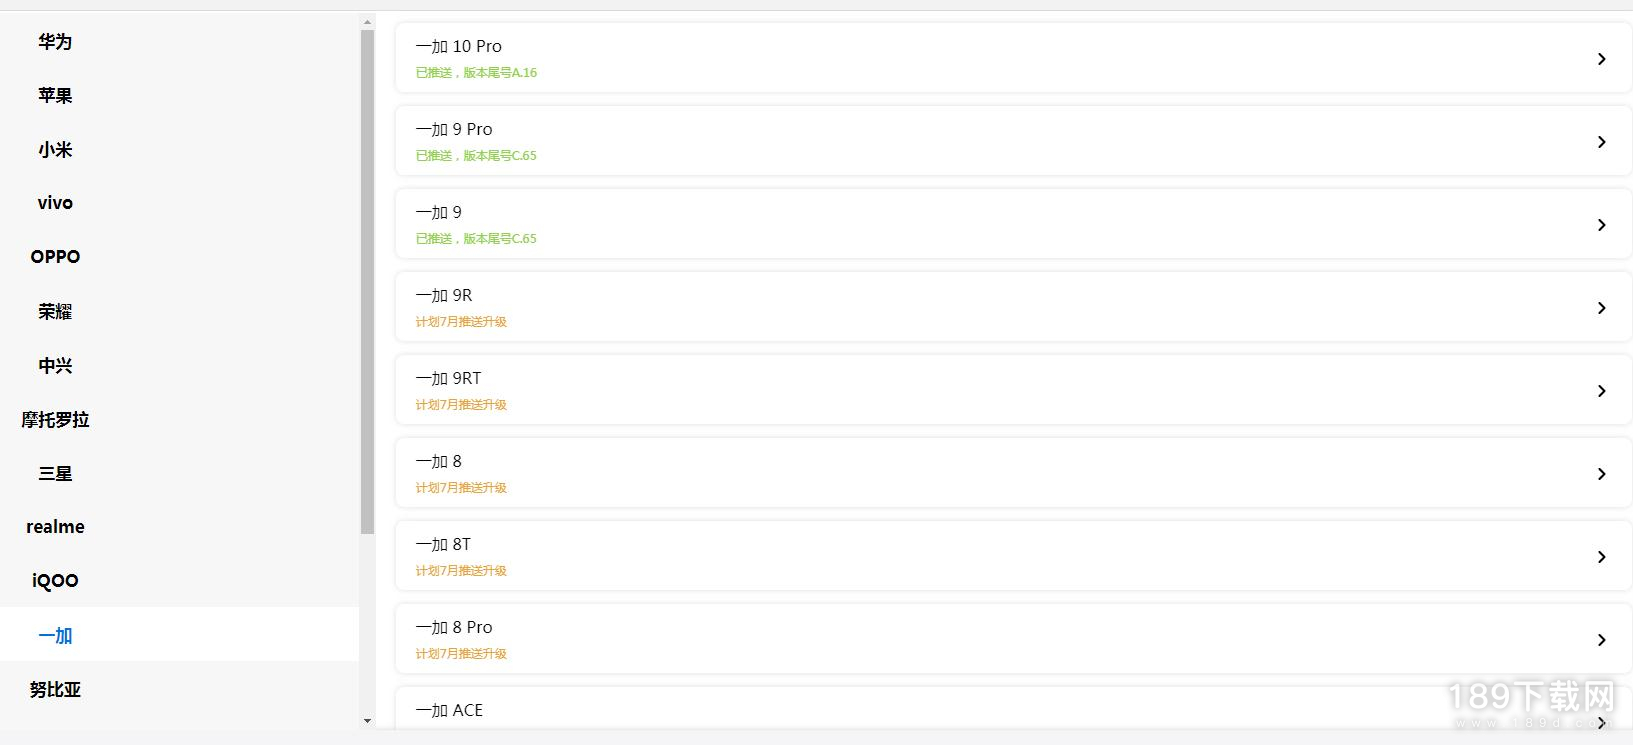Click the 努比亚 sidebar entry

55,690
